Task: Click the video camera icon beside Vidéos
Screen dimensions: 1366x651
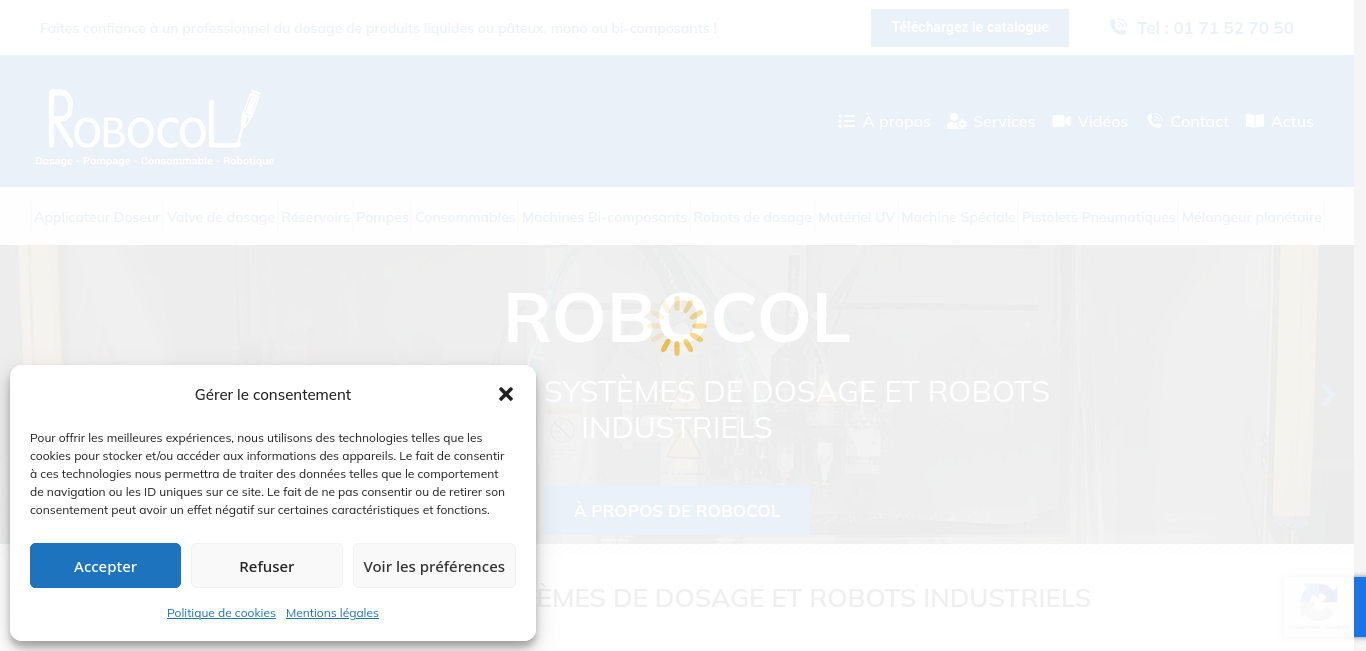Action: (1062, 121)
